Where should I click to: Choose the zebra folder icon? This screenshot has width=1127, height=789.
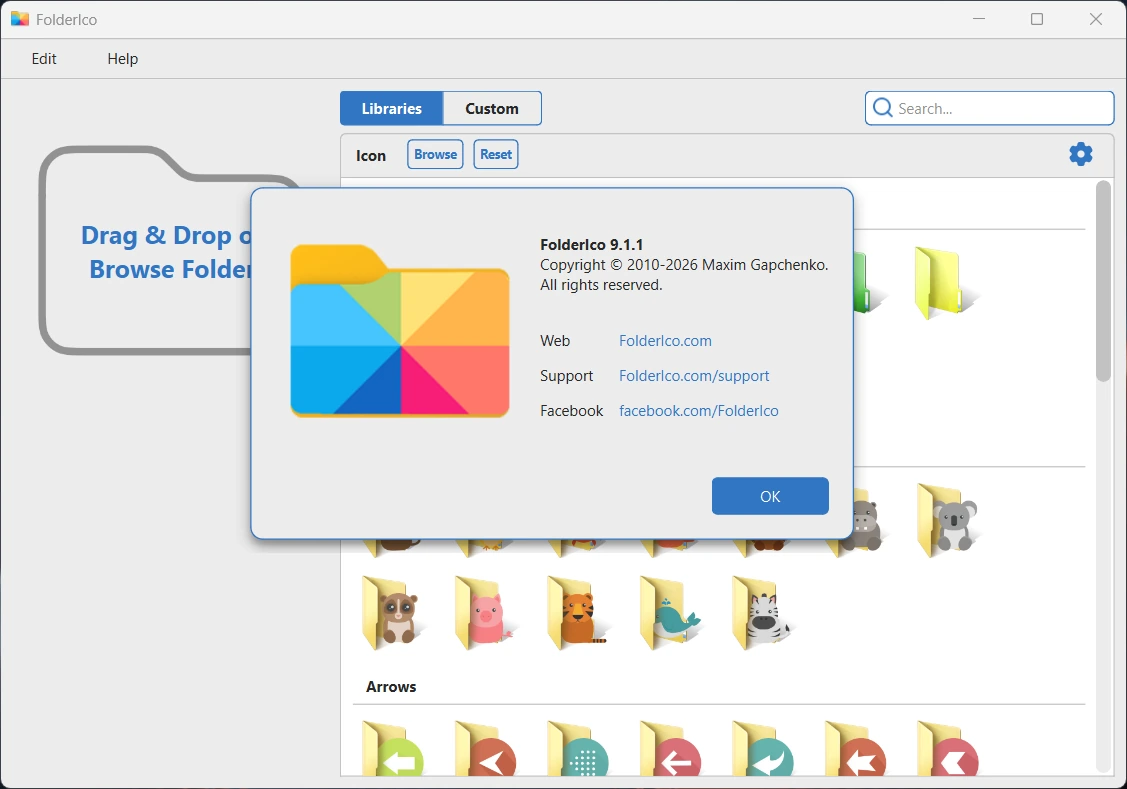(763, 613)
